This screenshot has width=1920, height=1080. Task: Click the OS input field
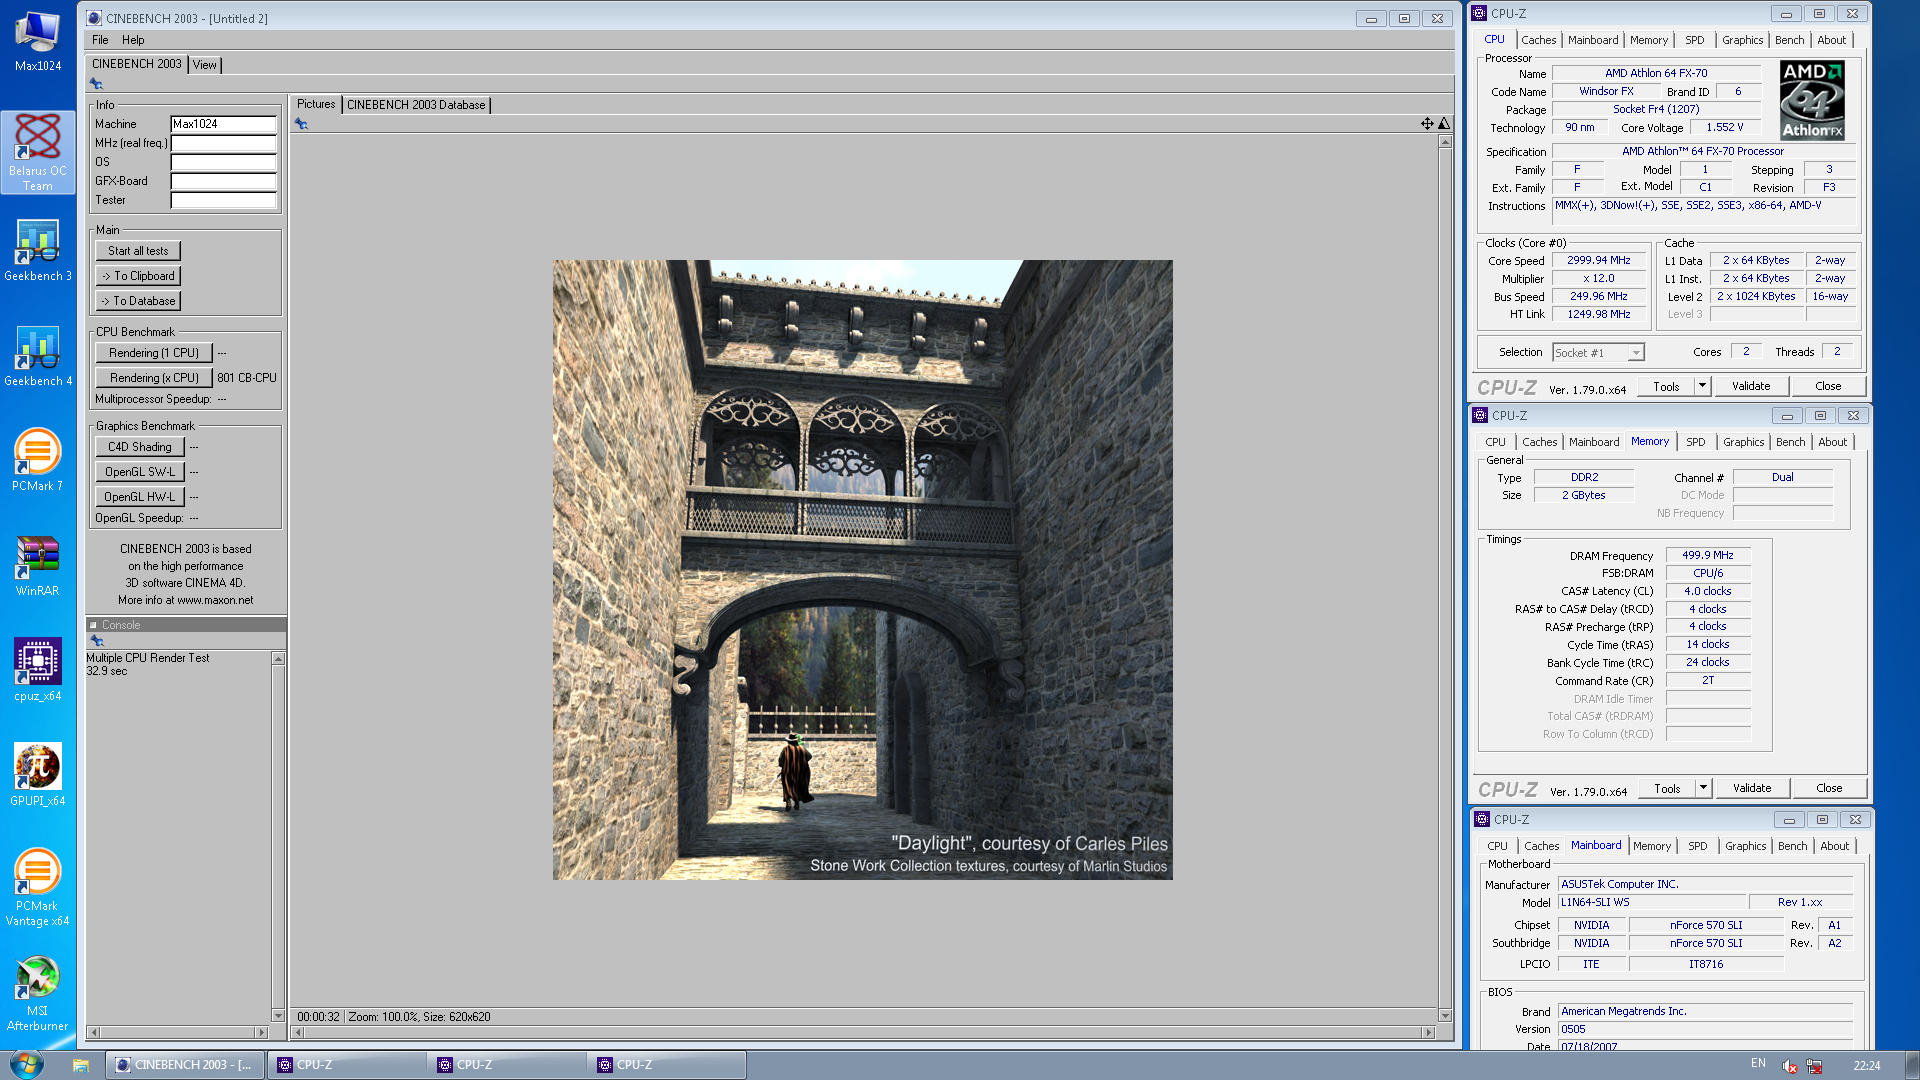coord(223,162)
